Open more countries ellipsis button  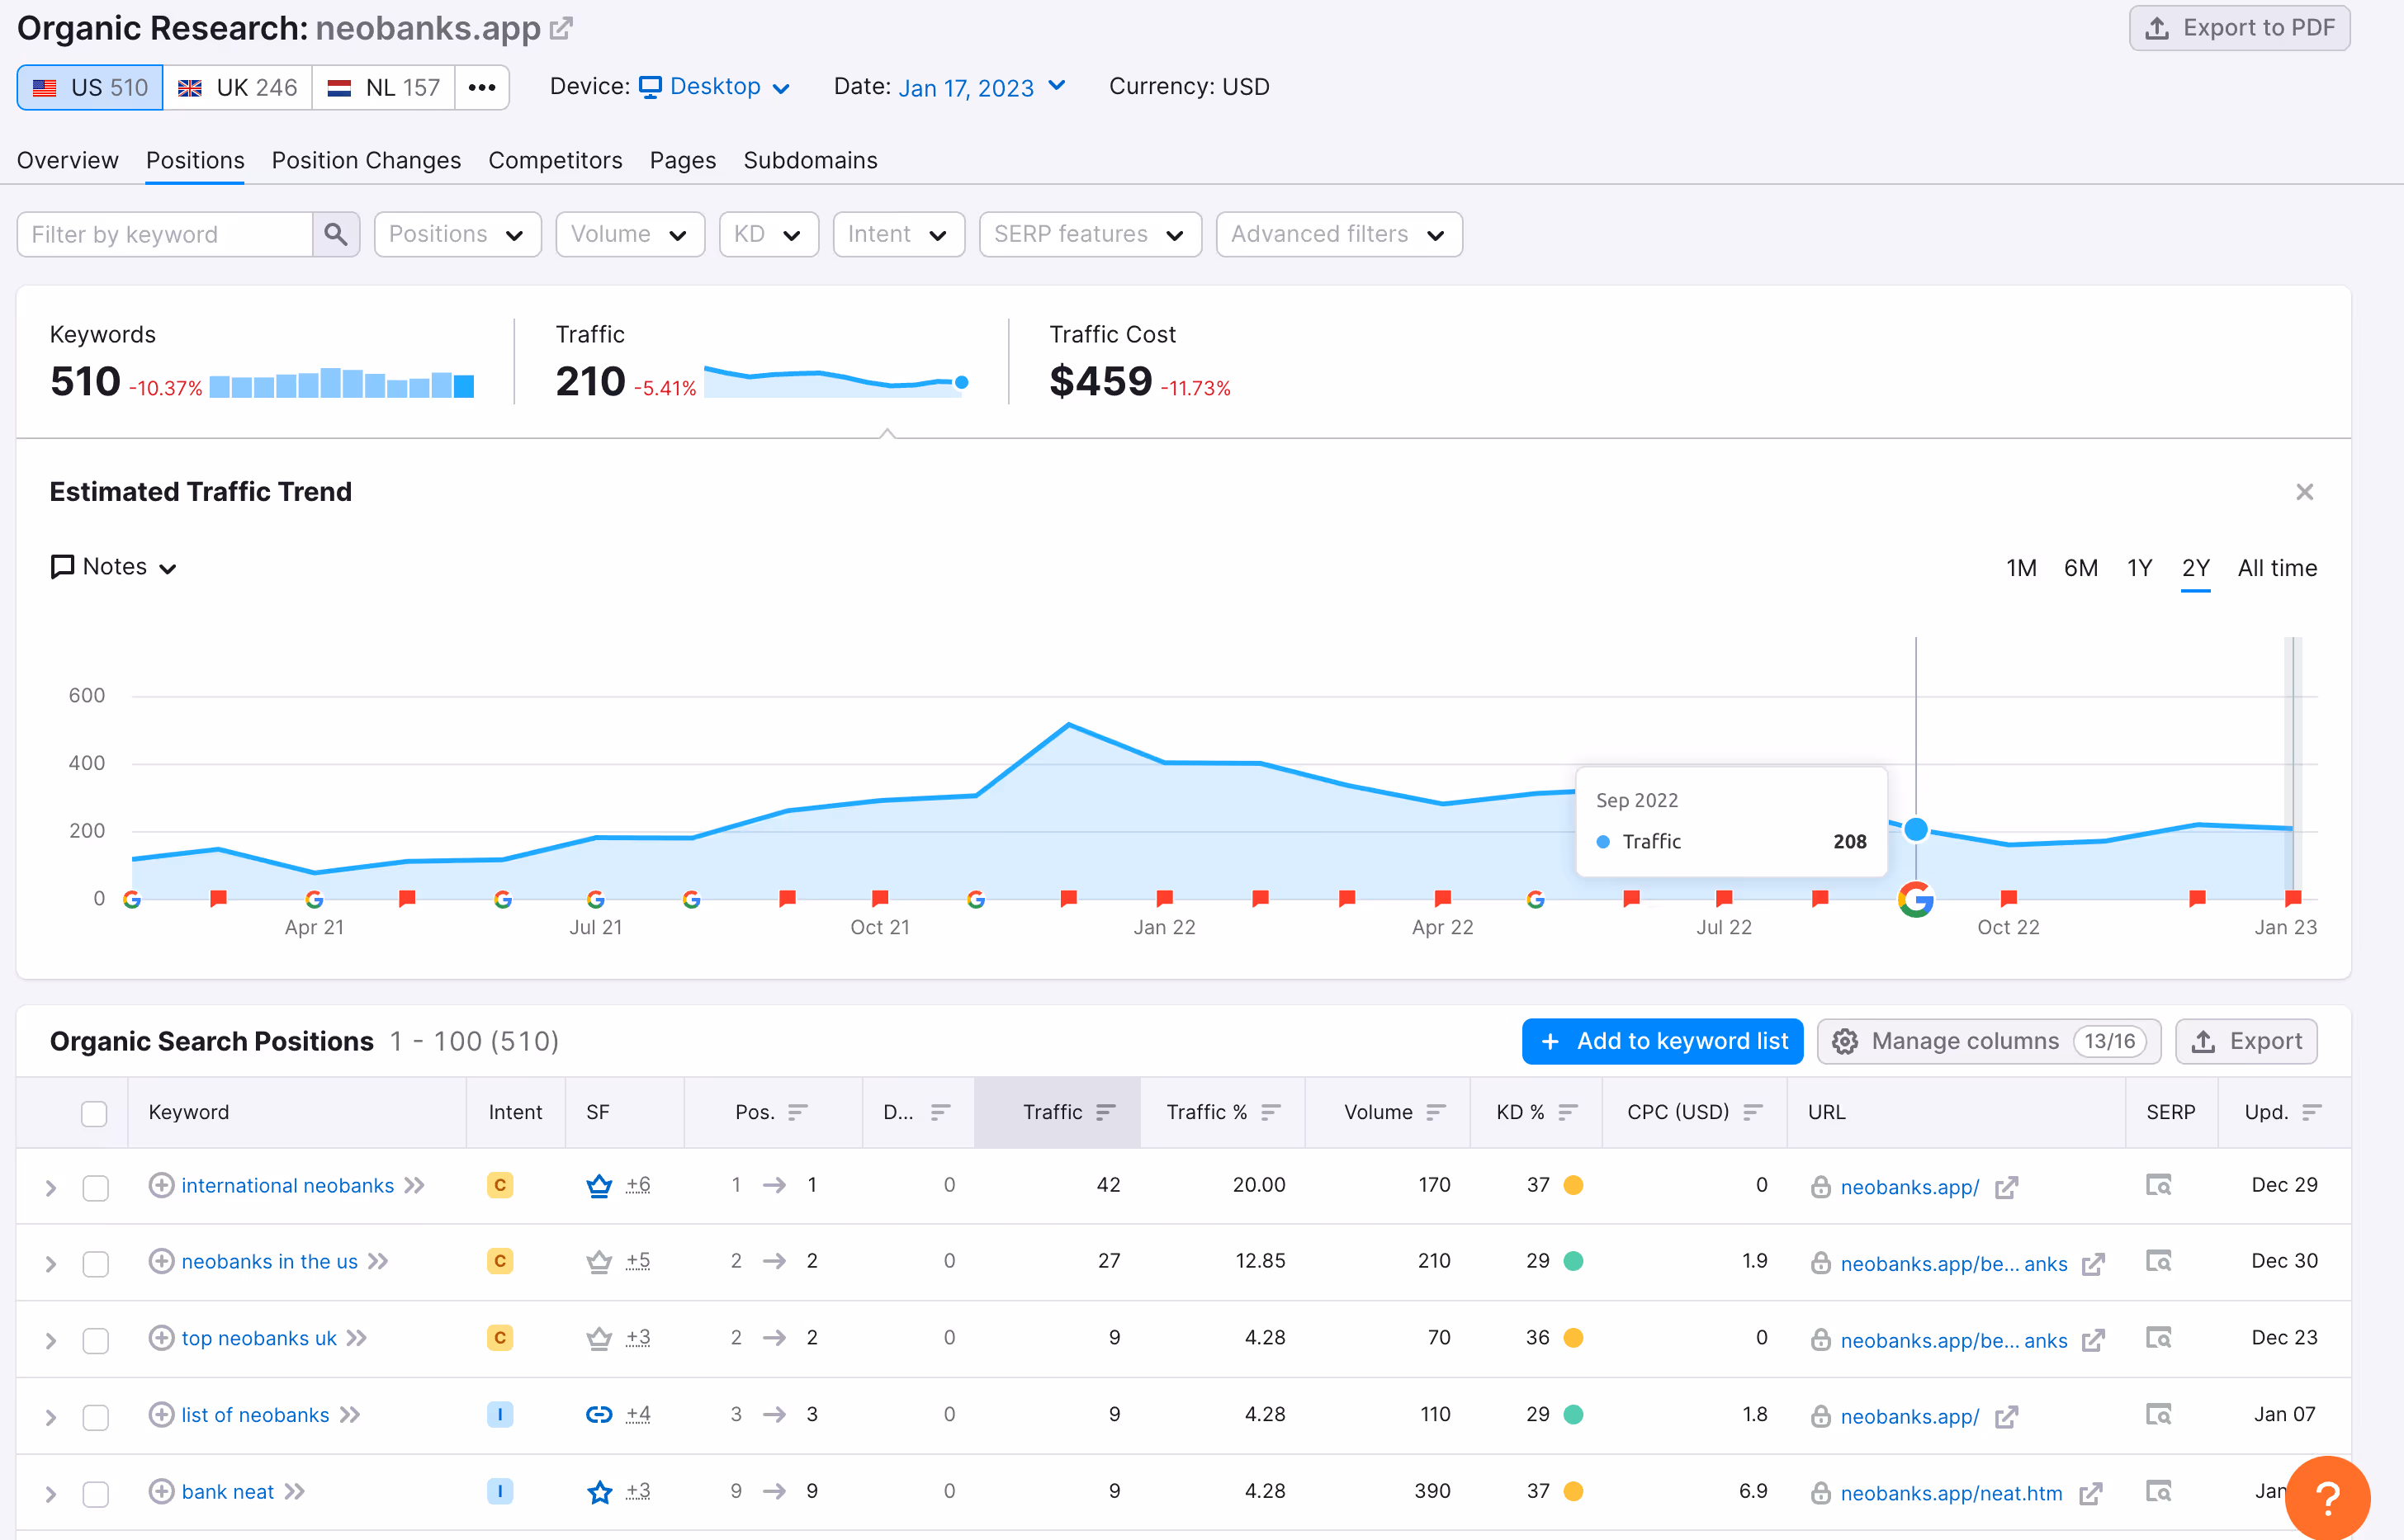[482, 87]
